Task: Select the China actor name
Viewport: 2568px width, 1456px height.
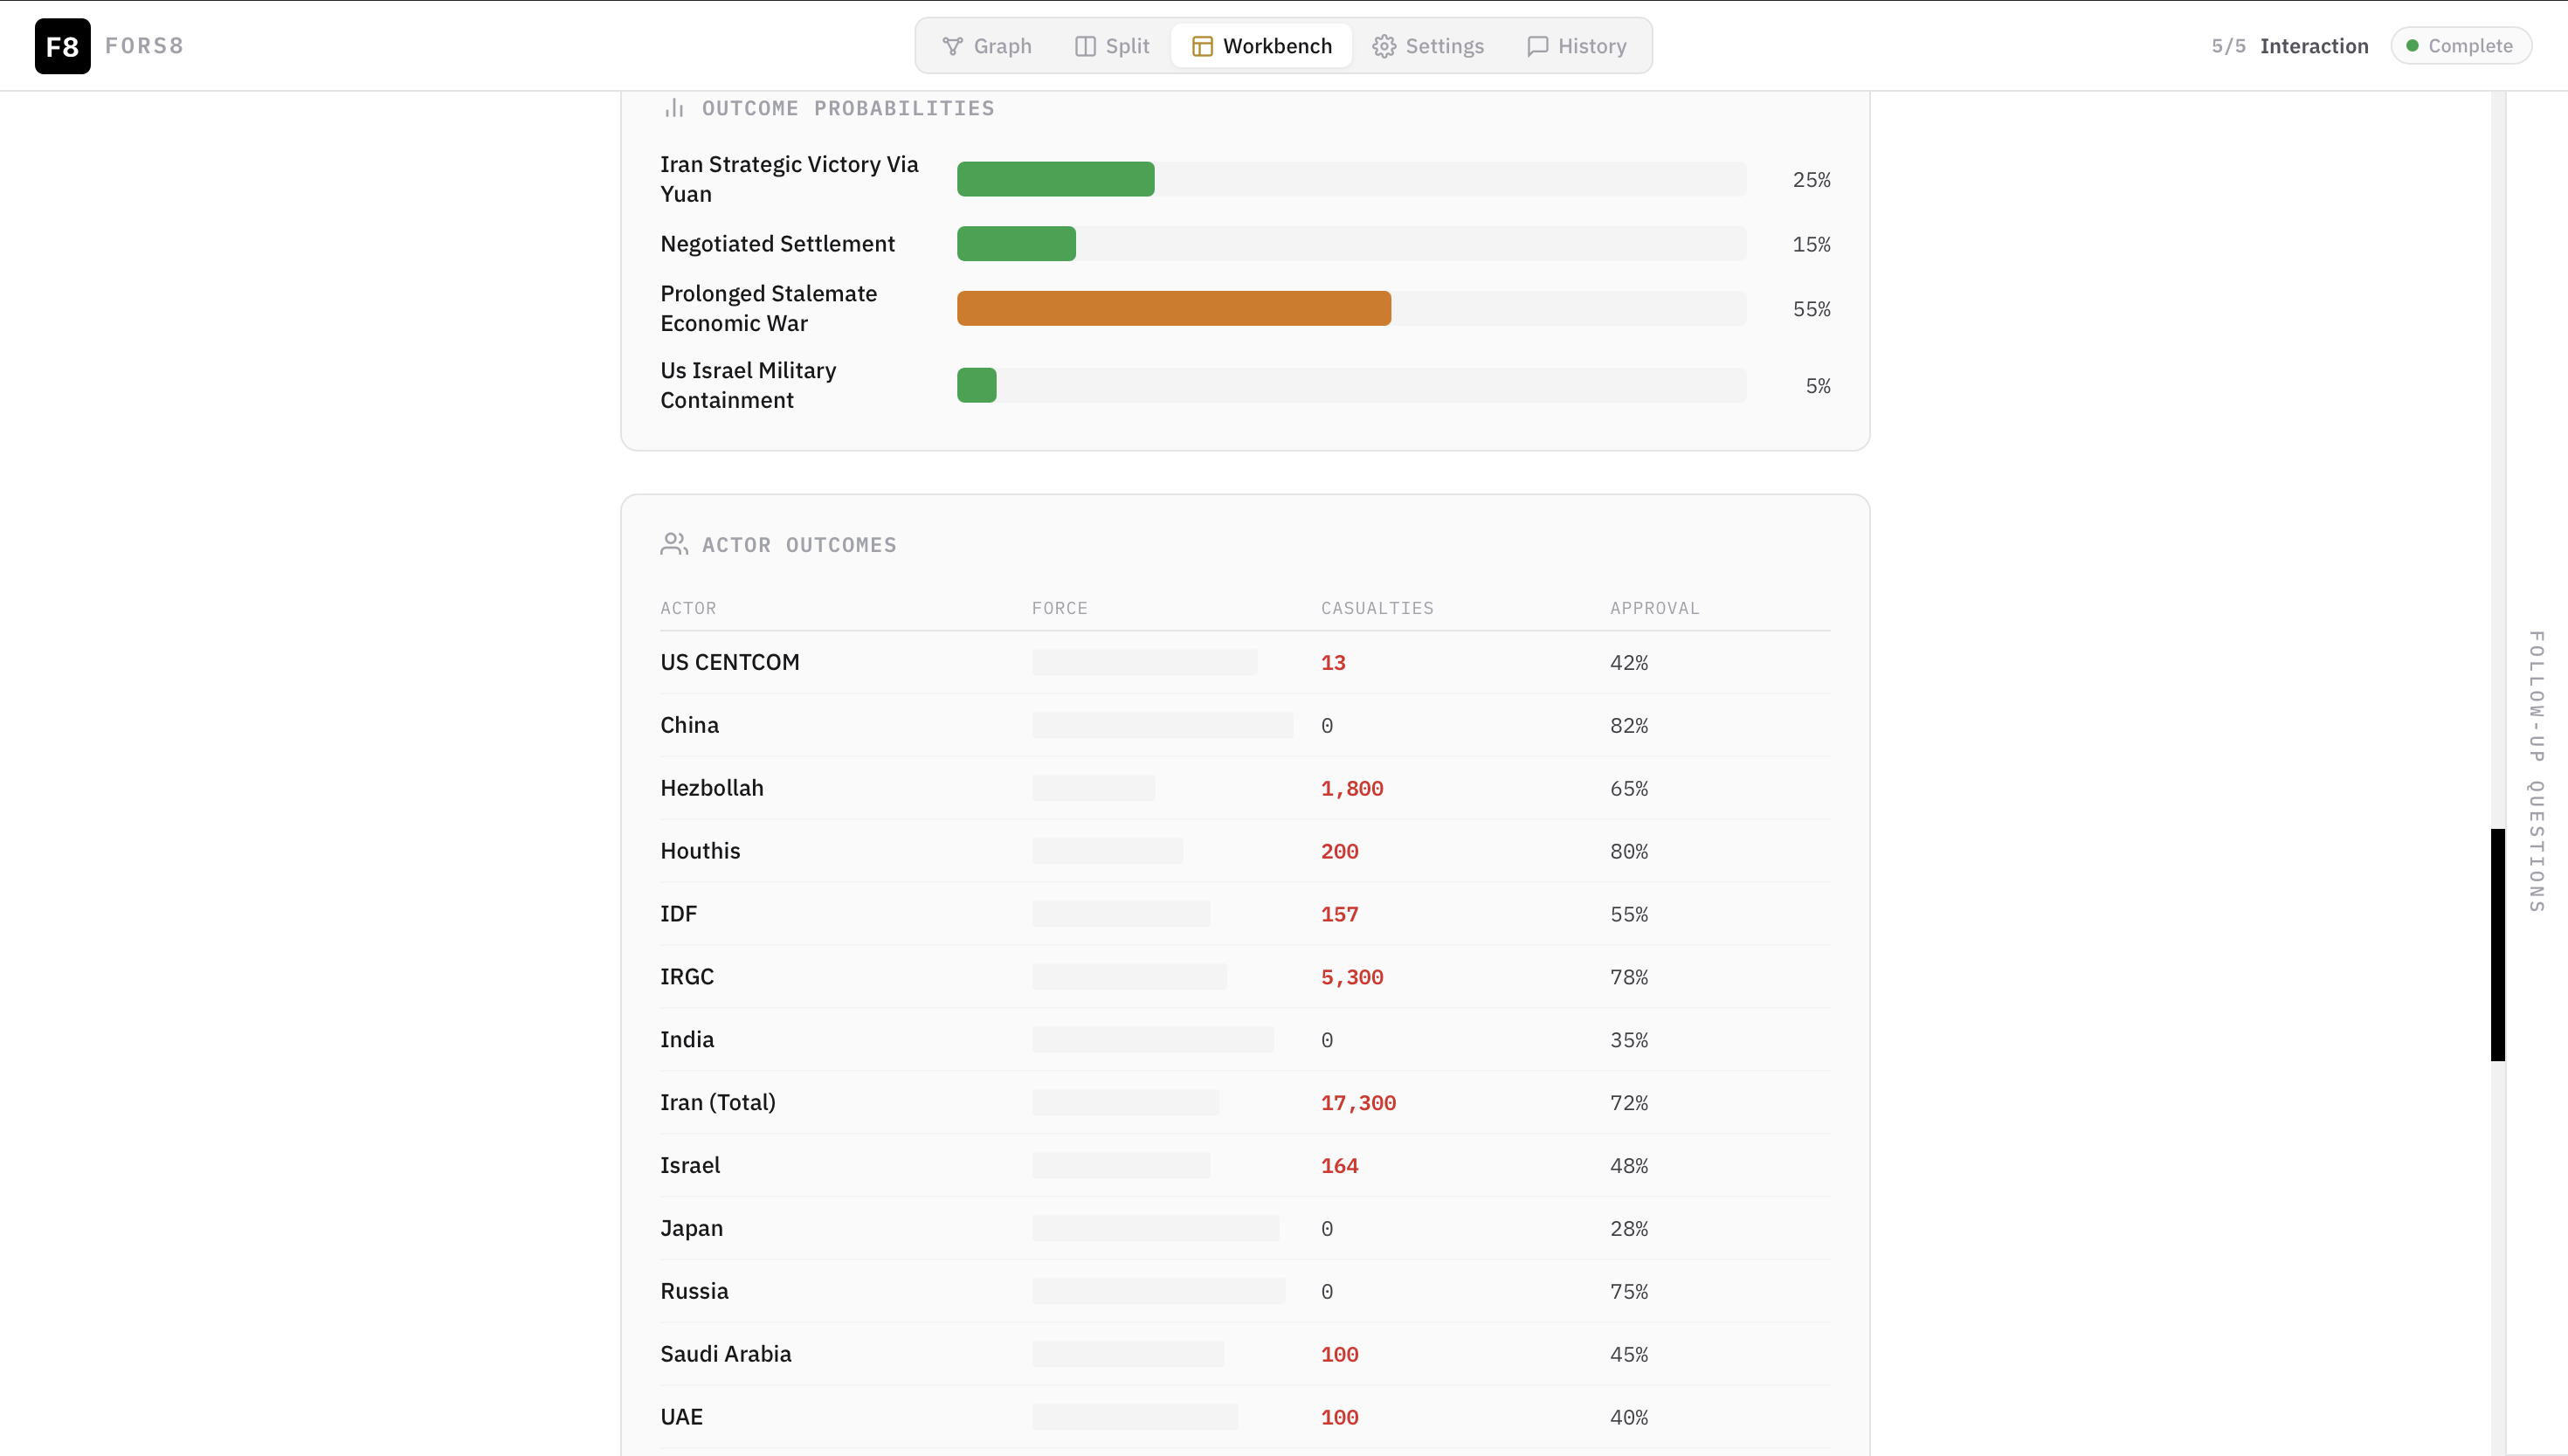Action: pyautogui.click(x=690, y=725)
